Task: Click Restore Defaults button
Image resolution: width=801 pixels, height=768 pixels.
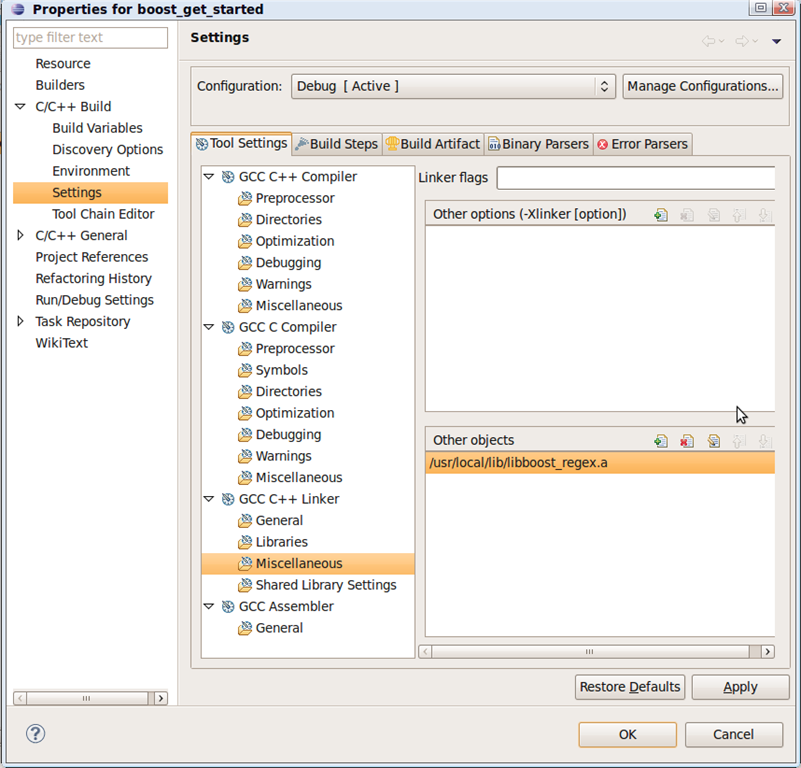Action: 630,687
